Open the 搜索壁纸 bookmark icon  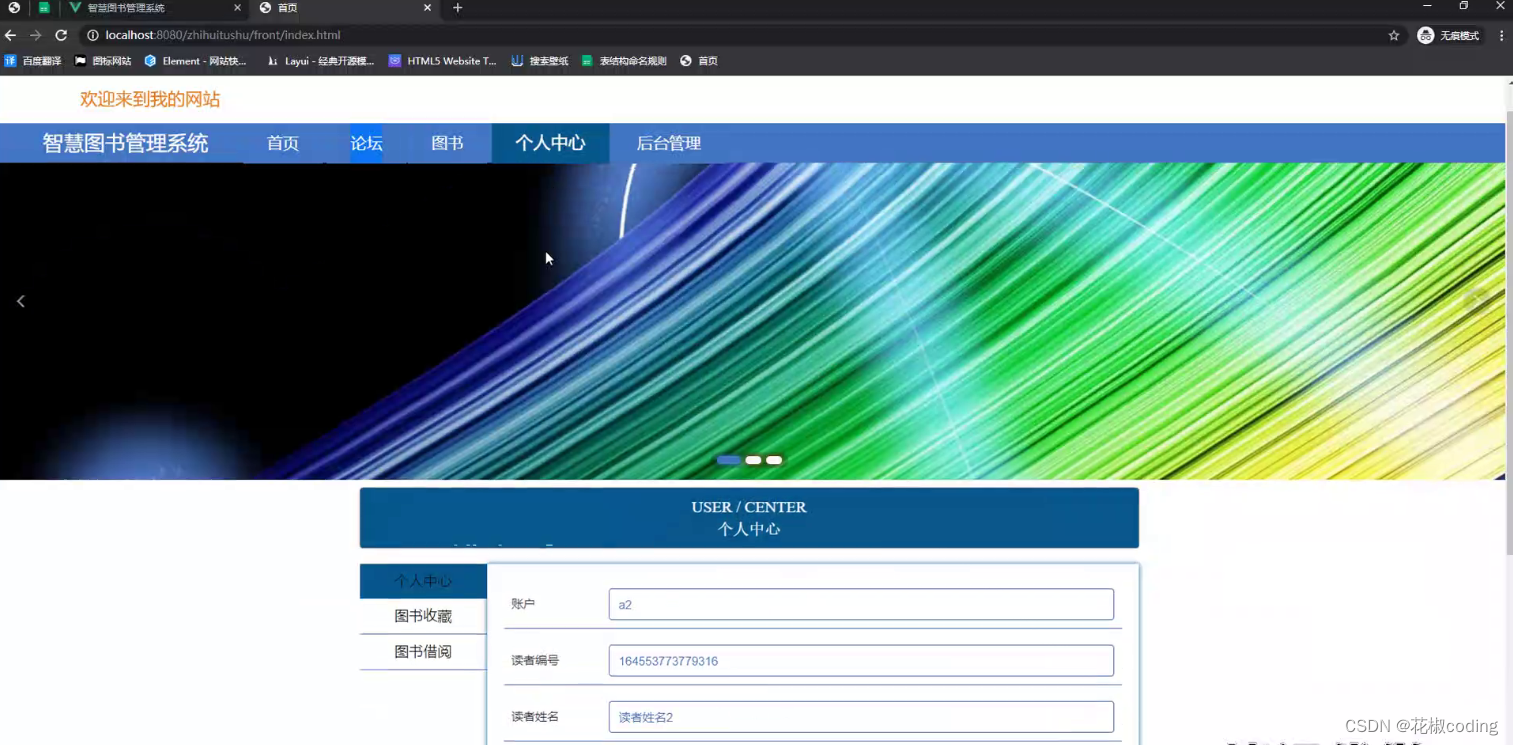click(x=516, y=60)
